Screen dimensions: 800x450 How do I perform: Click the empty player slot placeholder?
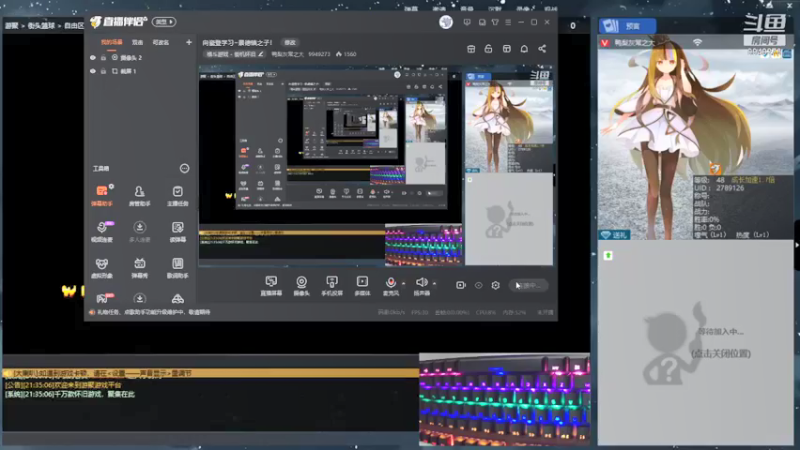tap(695, 342)
